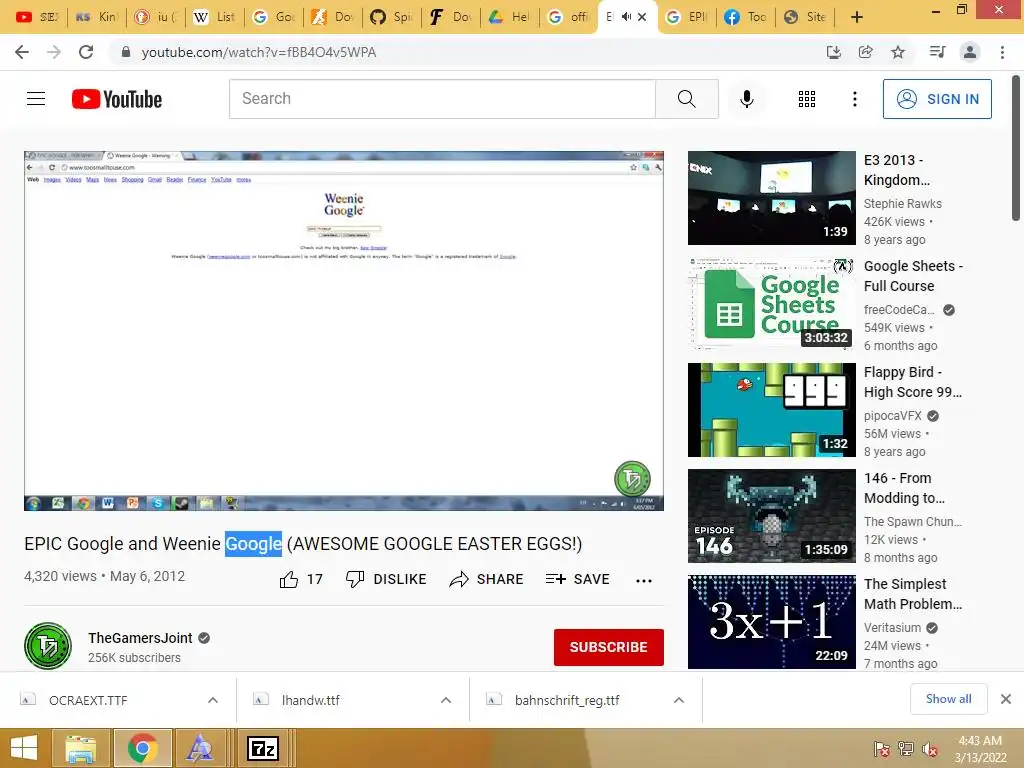
Task: Switch to the Facebook Too tab
Action: [746, 17]
